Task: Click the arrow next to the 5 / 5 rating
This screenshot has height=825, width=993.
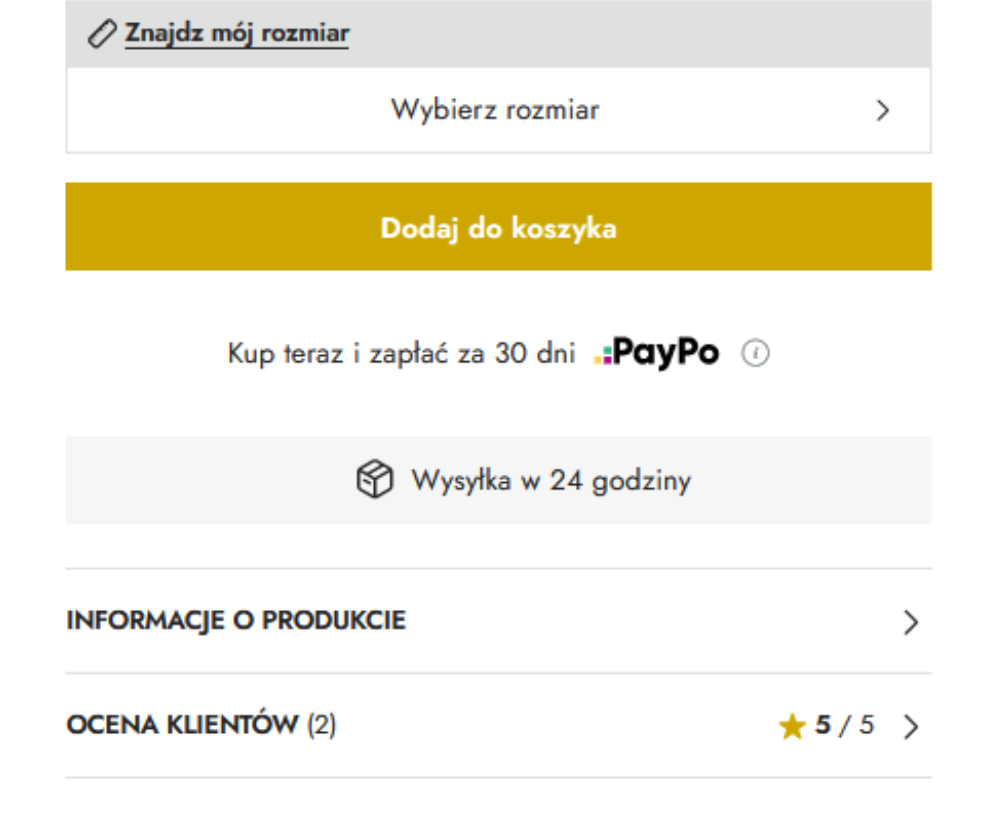Action: tap(911, 727)
